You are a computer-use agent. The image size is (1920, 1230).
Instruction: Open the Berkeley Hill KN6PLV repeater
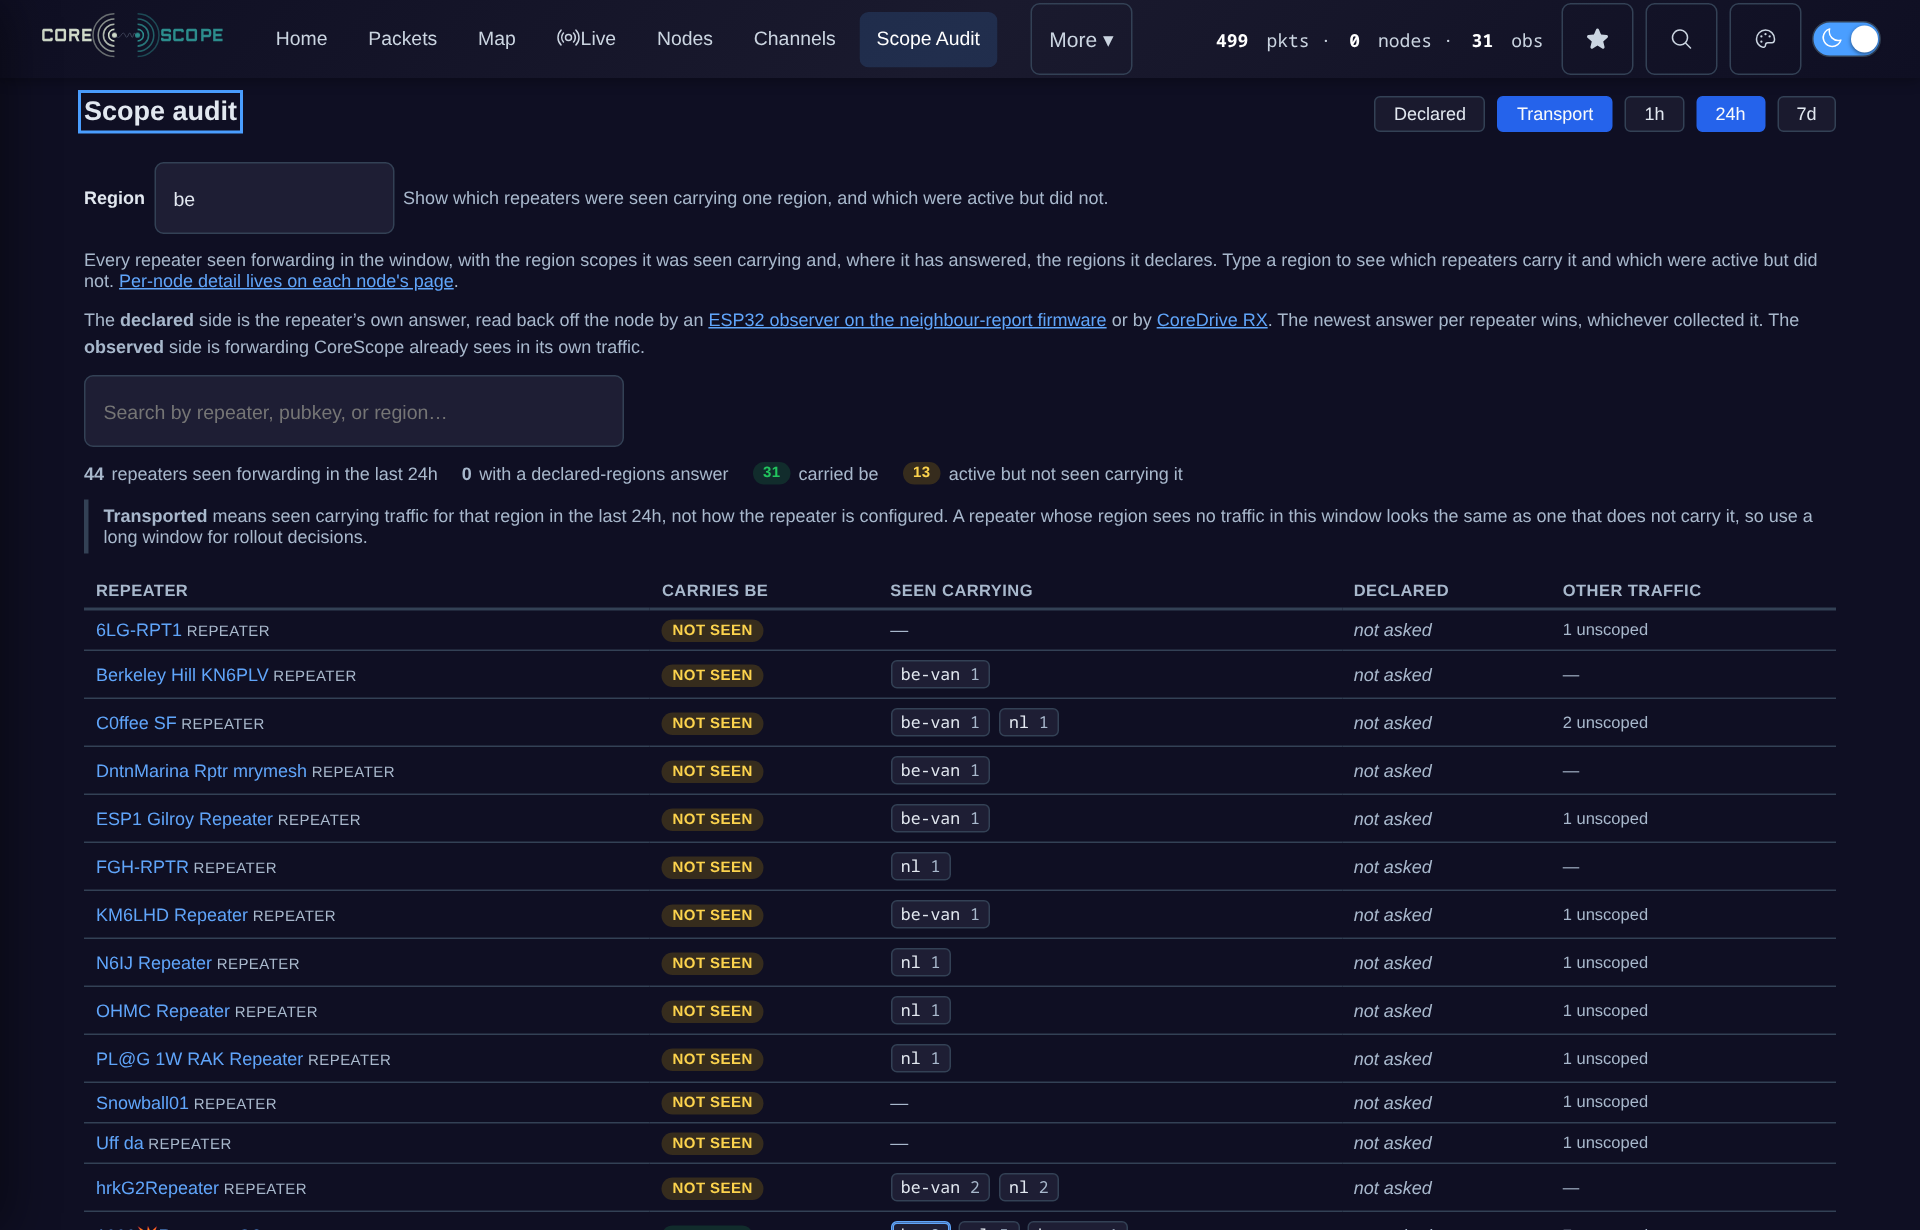click(182, 675)
